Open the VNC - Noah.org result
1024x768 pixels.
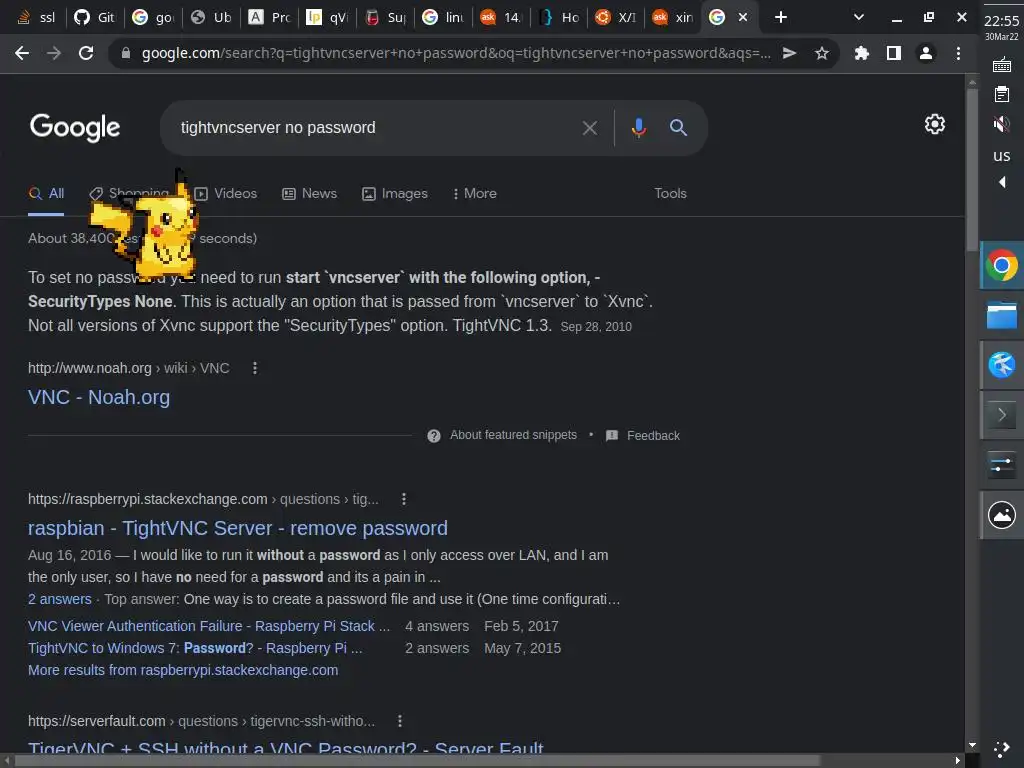(99, 397)
